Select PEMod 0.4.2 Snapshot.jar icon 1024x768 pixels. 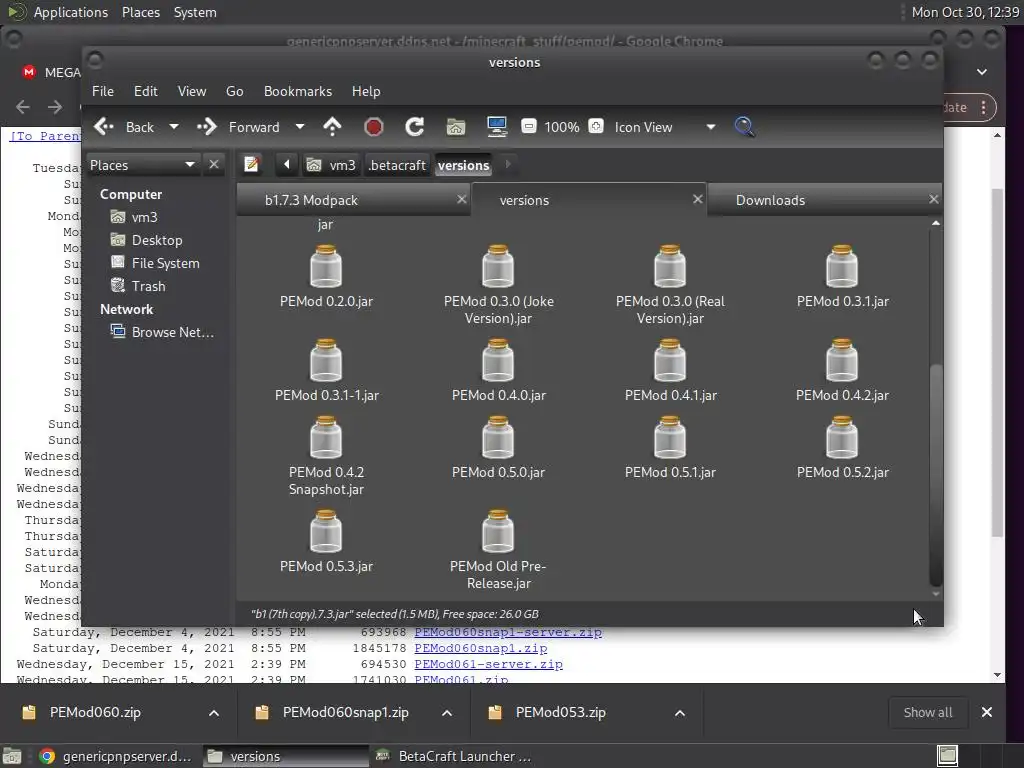coord(326,438)
